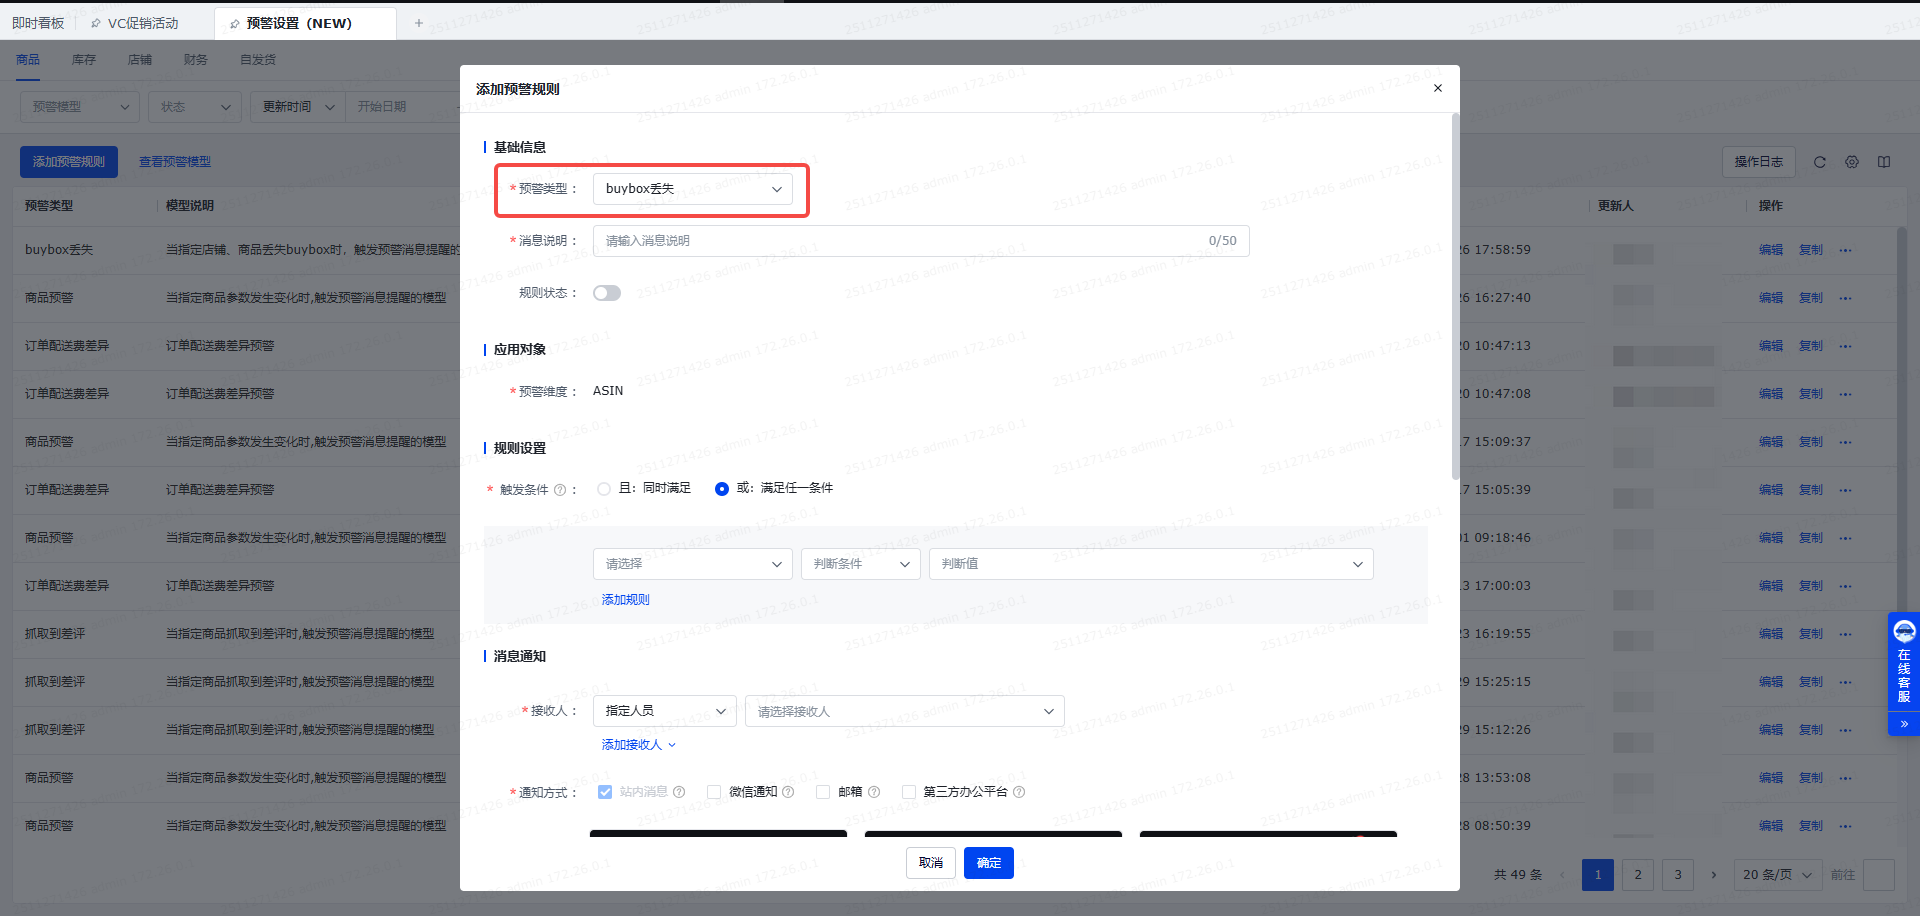Click the refresh icon beside 操作日志
The width and height of the screenshot is (1920, 916).
pyautogui.click(x=1820, y=162)
